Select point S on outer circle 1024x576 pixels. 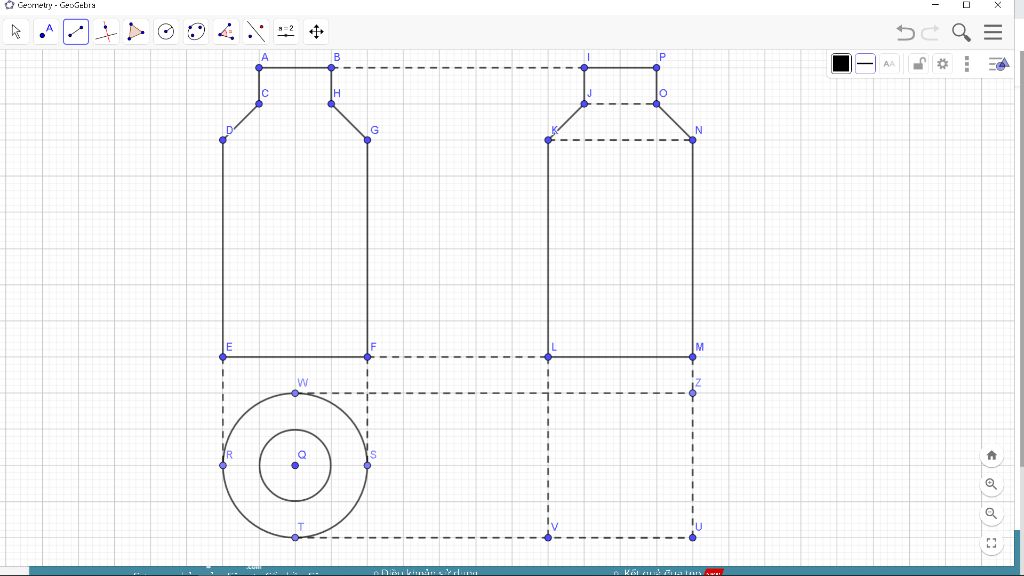(367, 465)
